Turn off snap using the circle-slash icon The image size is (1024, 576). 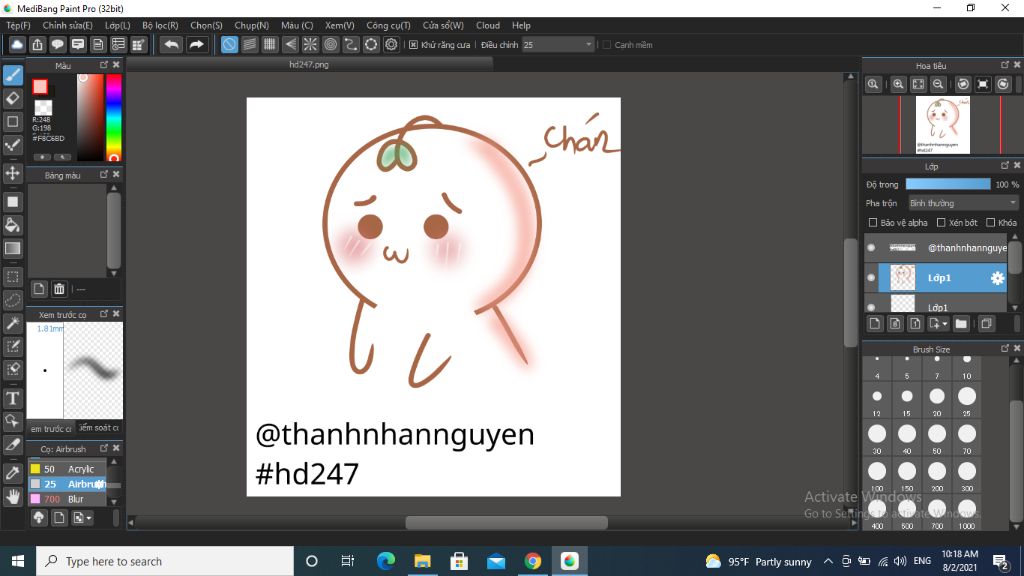click(229, 44)
